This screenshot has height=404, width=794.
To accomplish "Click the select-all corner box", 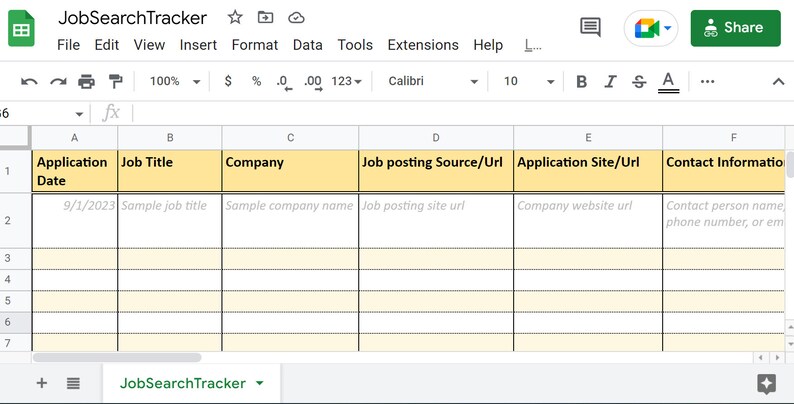I will pos(15,137).
